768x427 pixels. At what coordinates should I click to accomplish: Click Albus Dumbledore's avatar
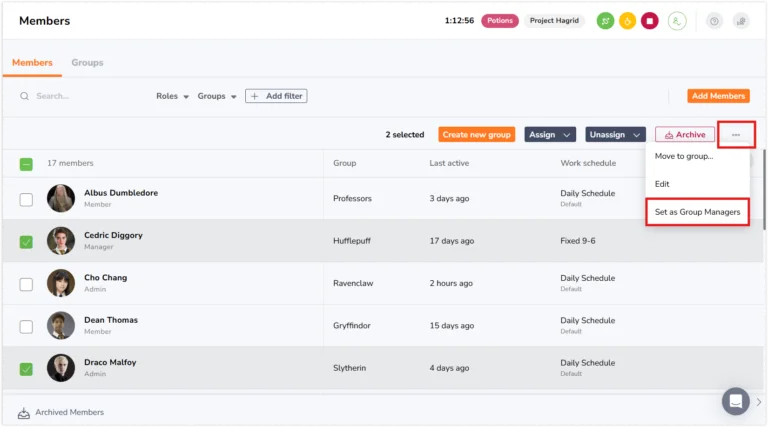[61, 198]
